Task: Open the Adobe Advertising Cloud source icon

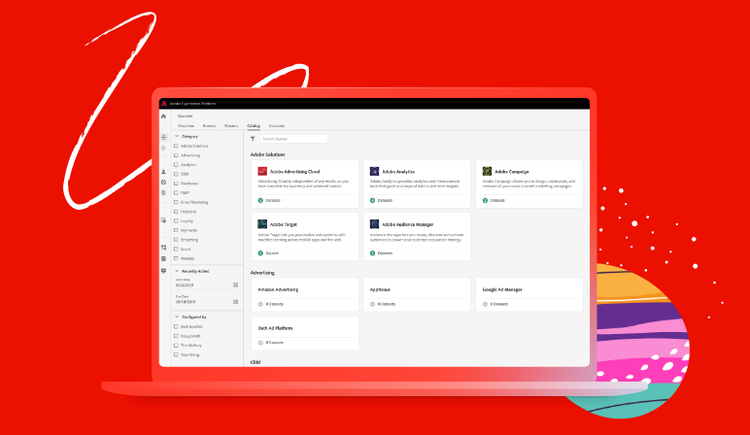Action: [x=262, y=172]
